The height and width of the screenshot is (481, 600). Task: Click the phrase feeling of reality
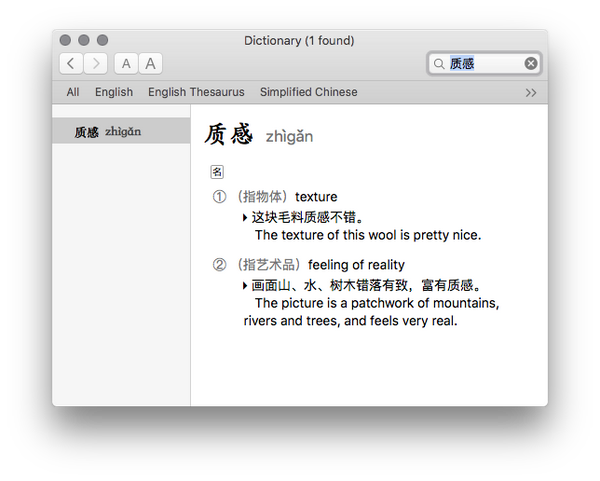(356, 264)
